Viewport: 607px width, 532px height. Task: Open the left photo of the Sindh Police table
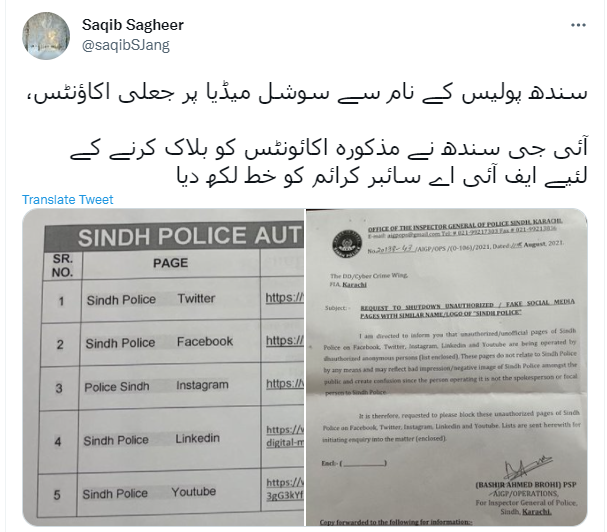click(163, 367)
